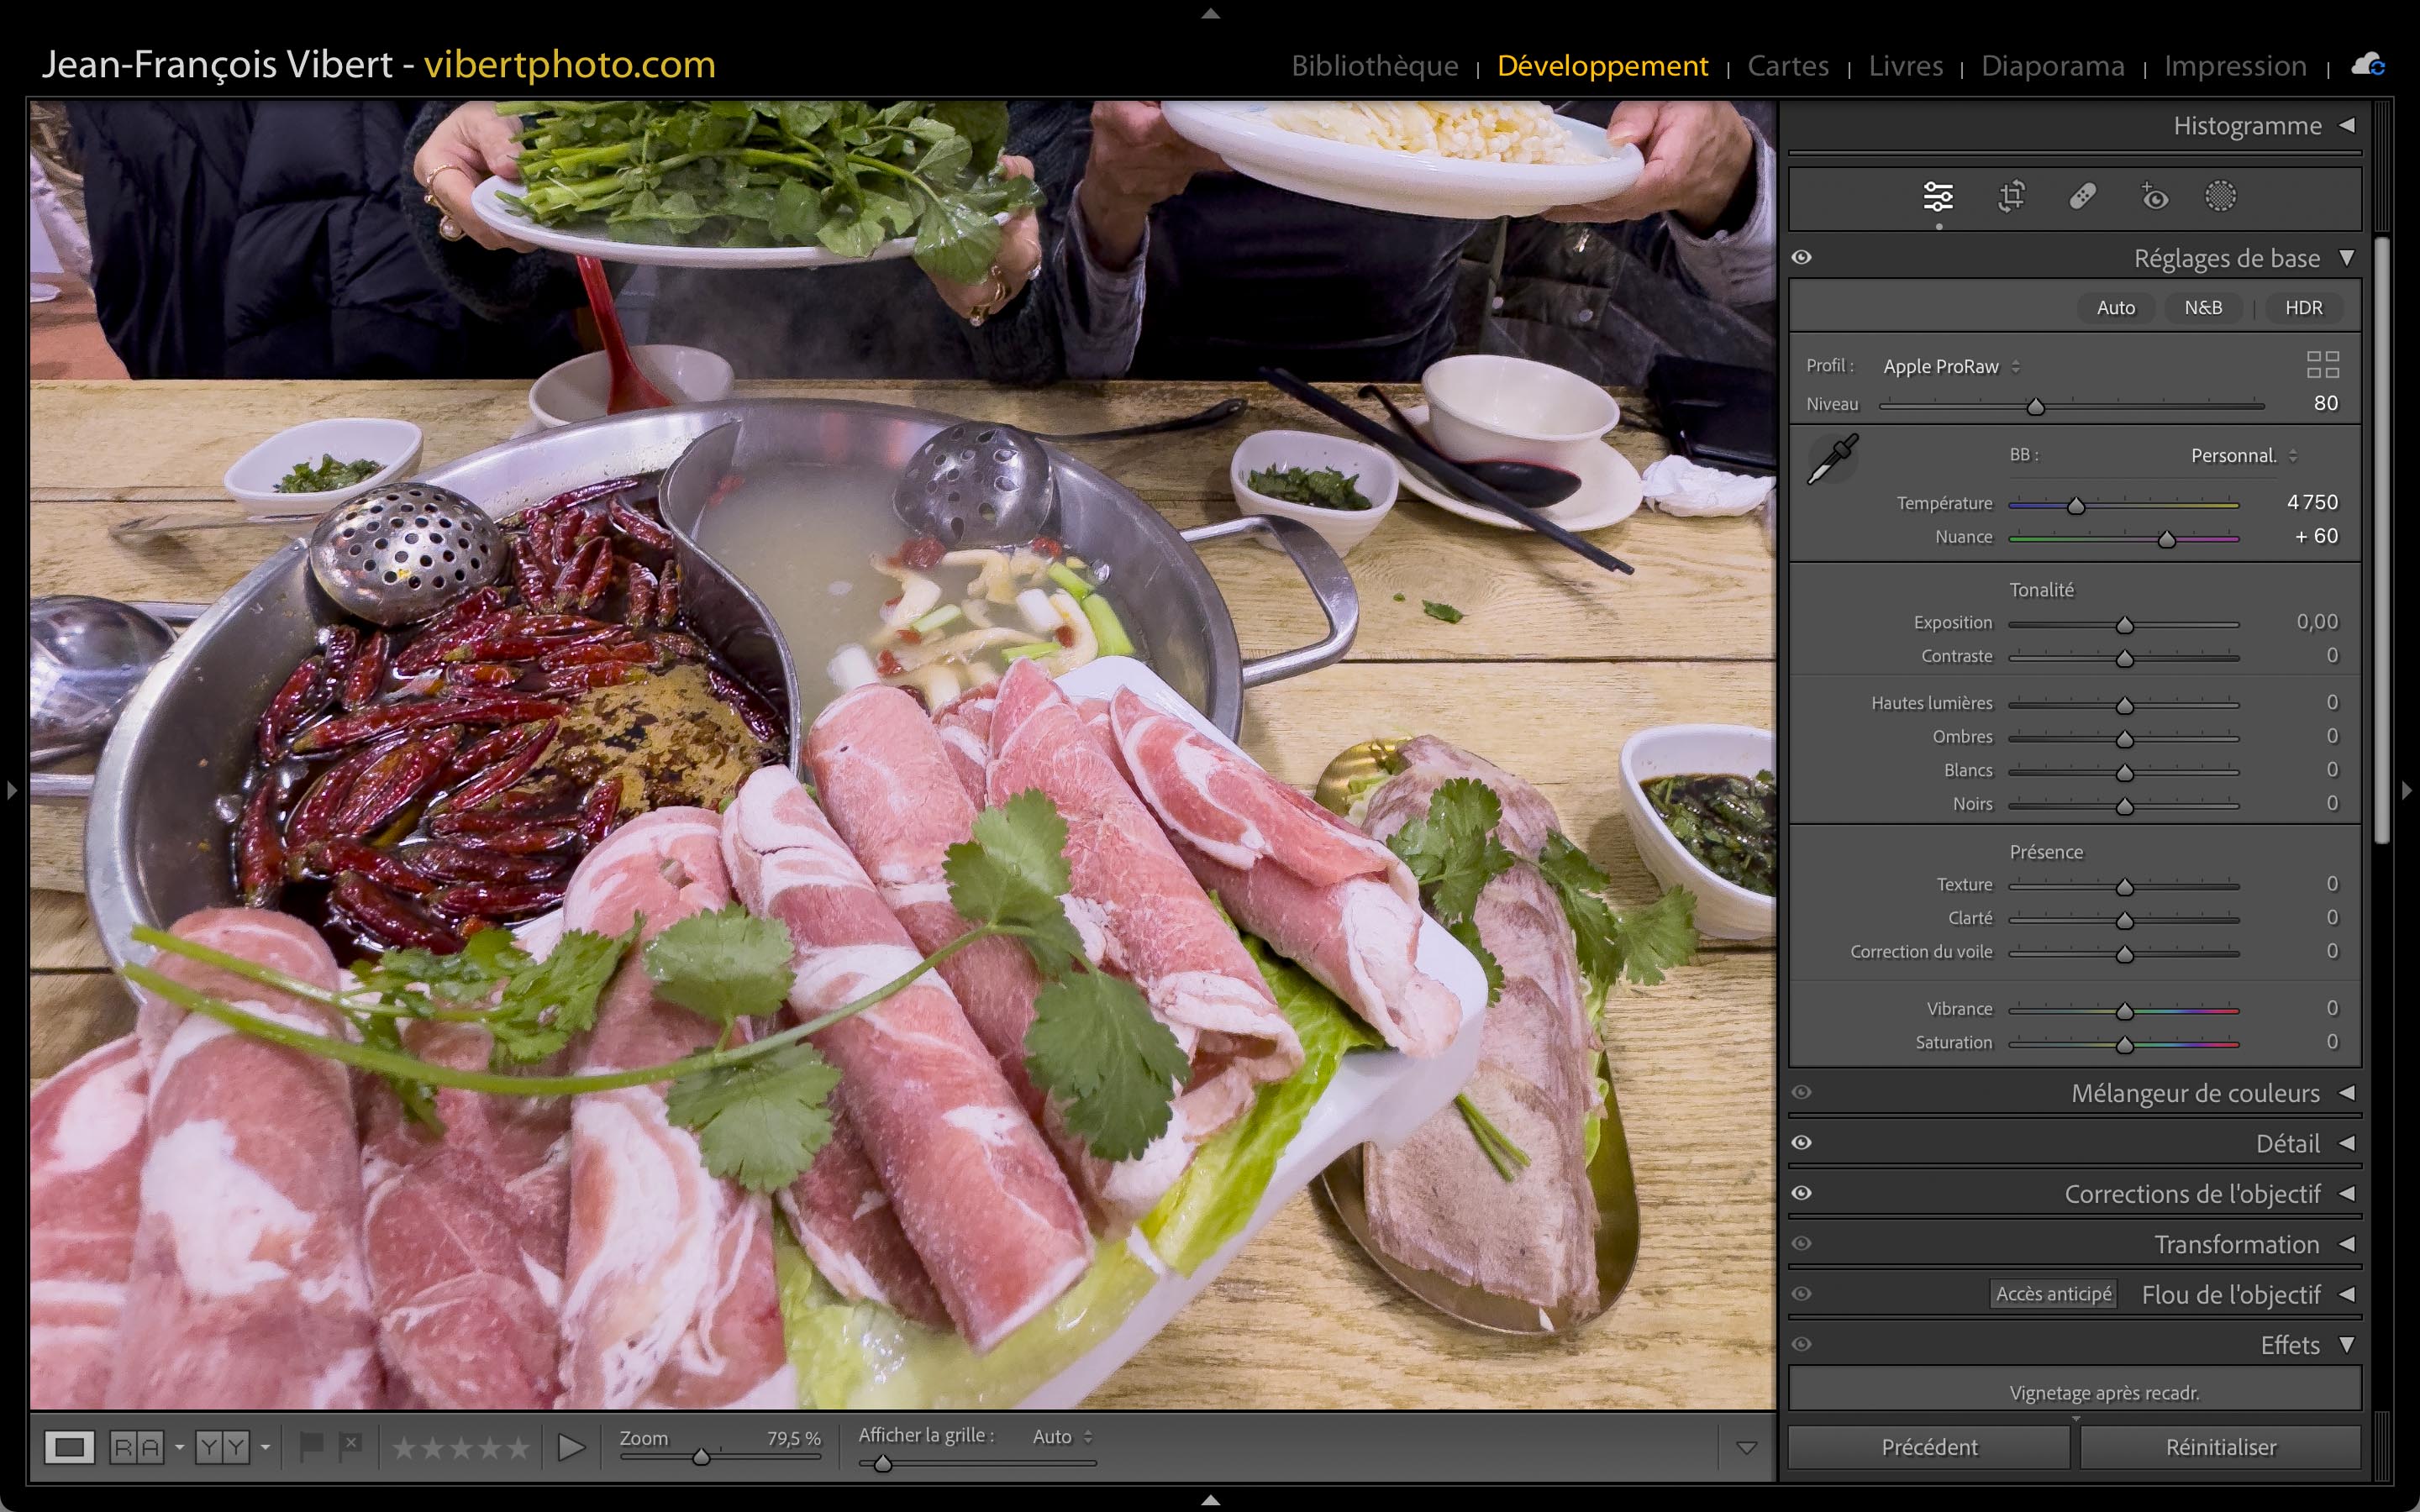Mark photo as rejected with flag
Image resolution: width=2420 pixels, height=1512 pixels.
350,1446
